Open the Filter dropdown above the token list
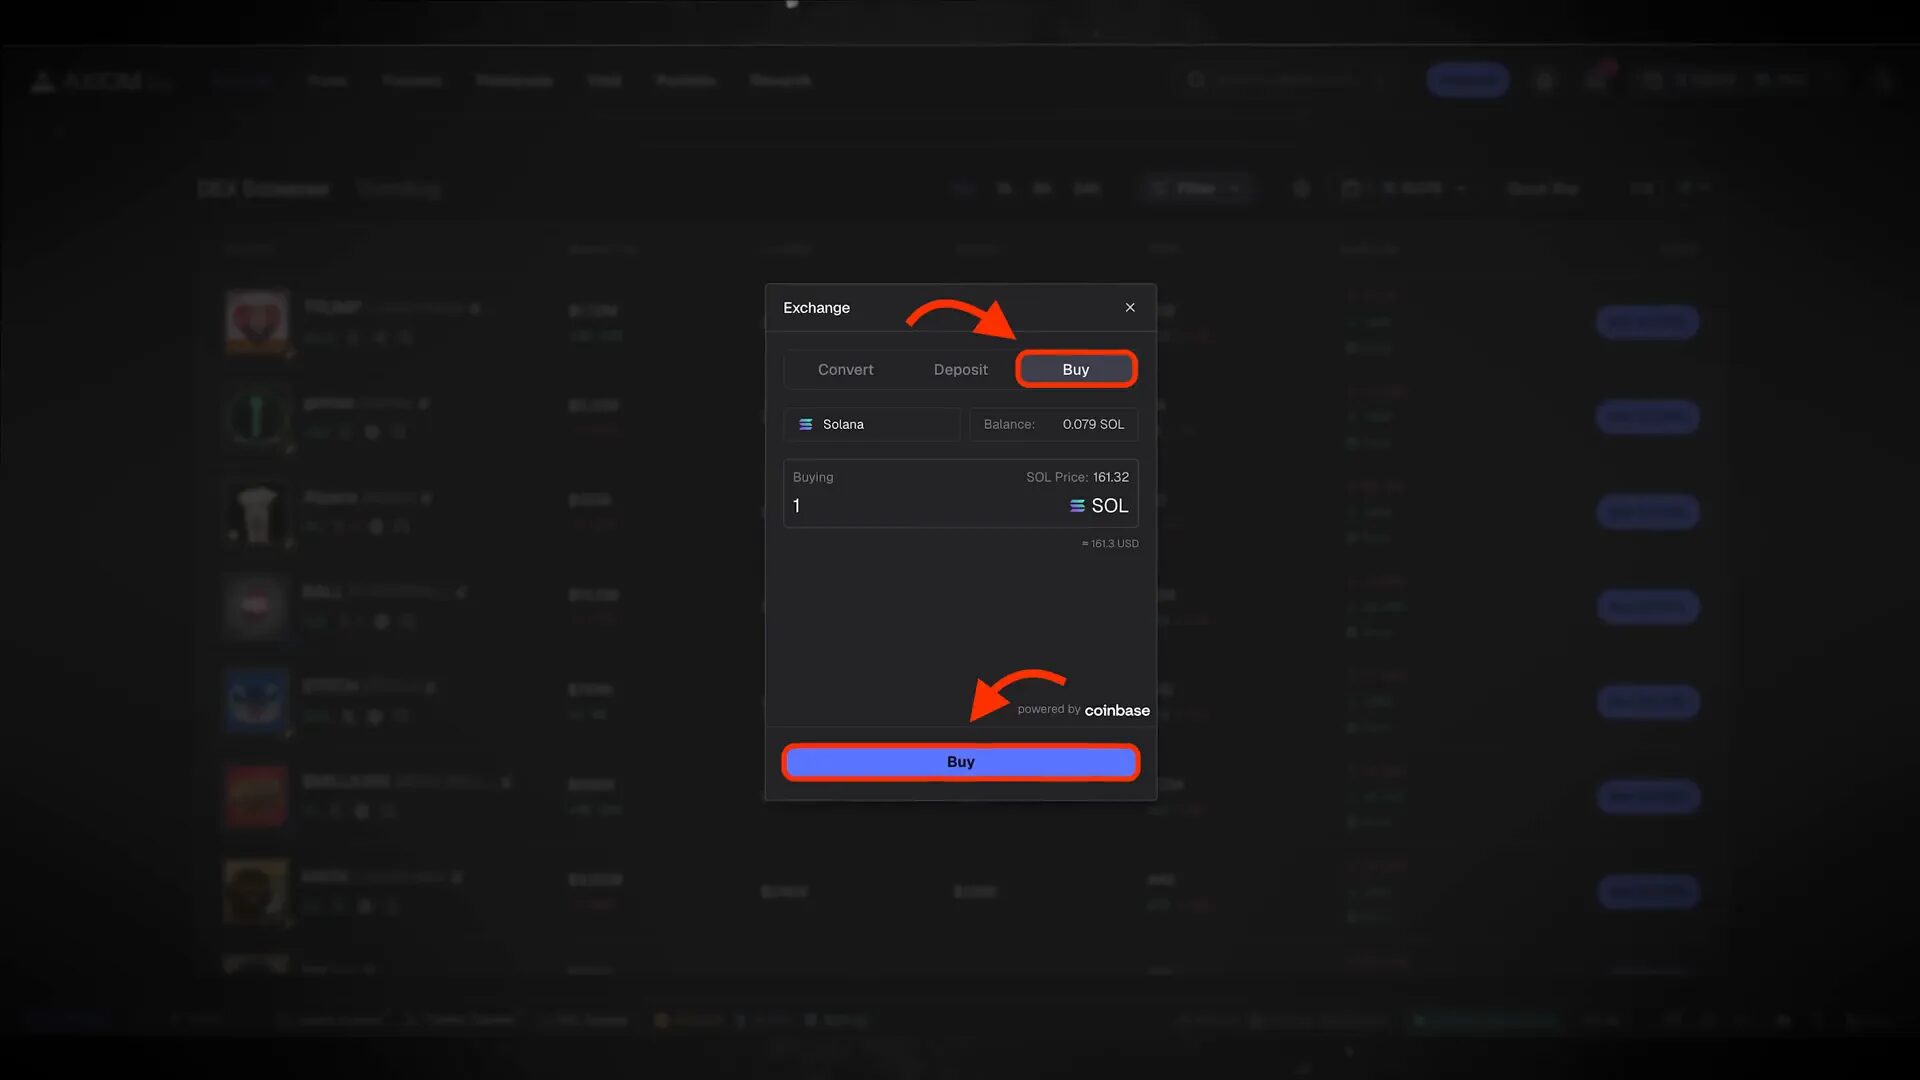This screenshot has height=1080, width=1920. tap(1197, 188)
